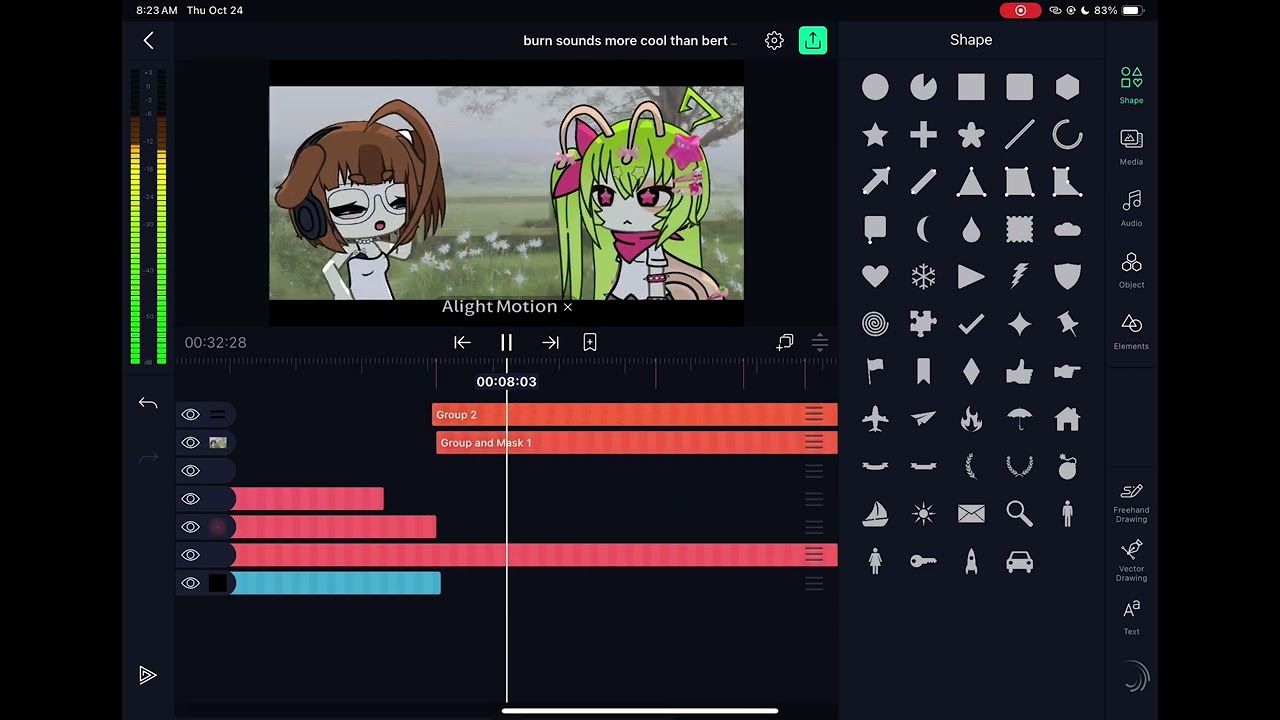1280x720 pixels.
Task: Toggle visibility of the blue bottom layer
Action: (190, 583)
